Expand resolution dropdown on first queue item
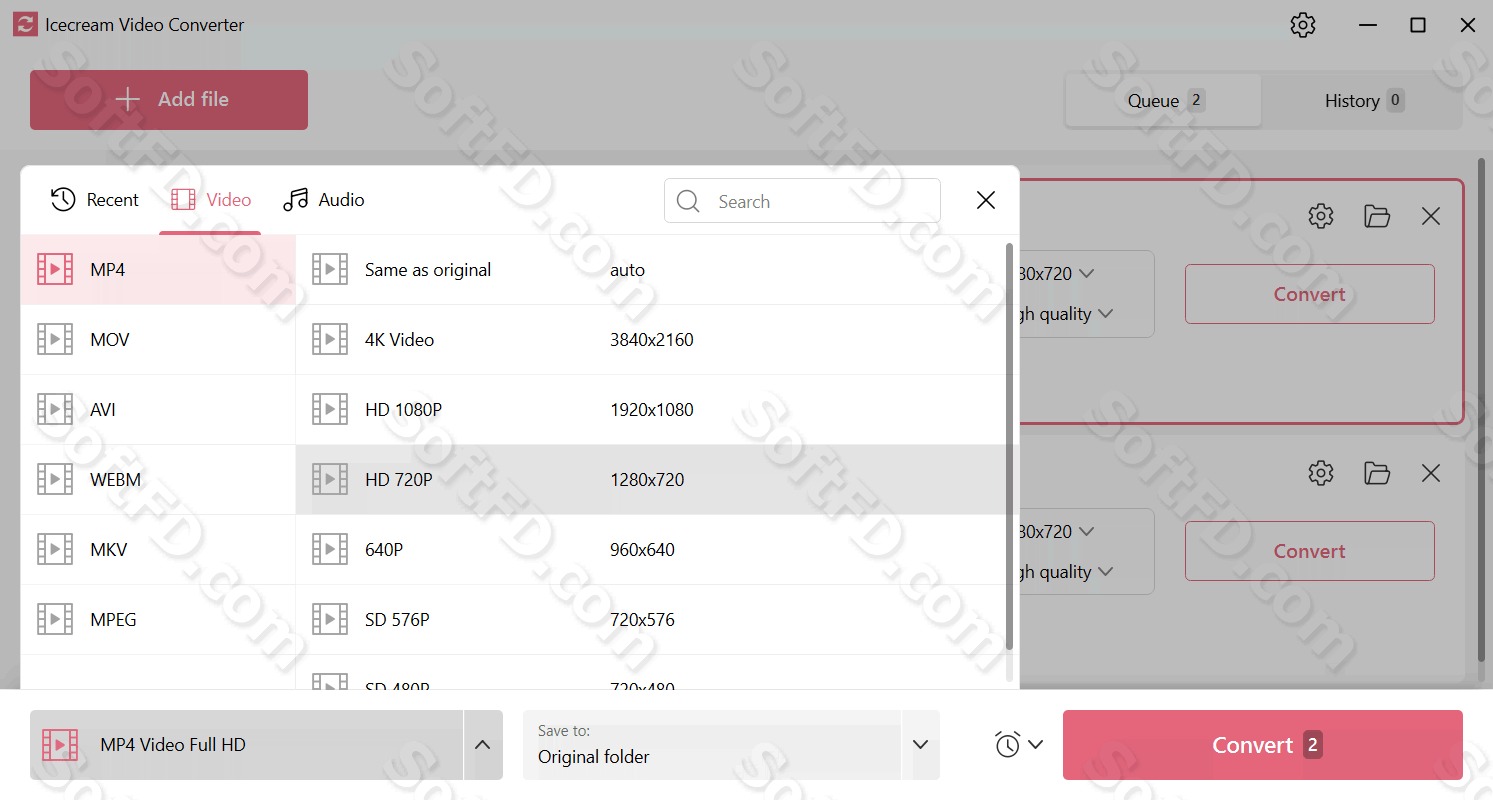This screenshot has width=1493, height=800. click(1086, 273)
